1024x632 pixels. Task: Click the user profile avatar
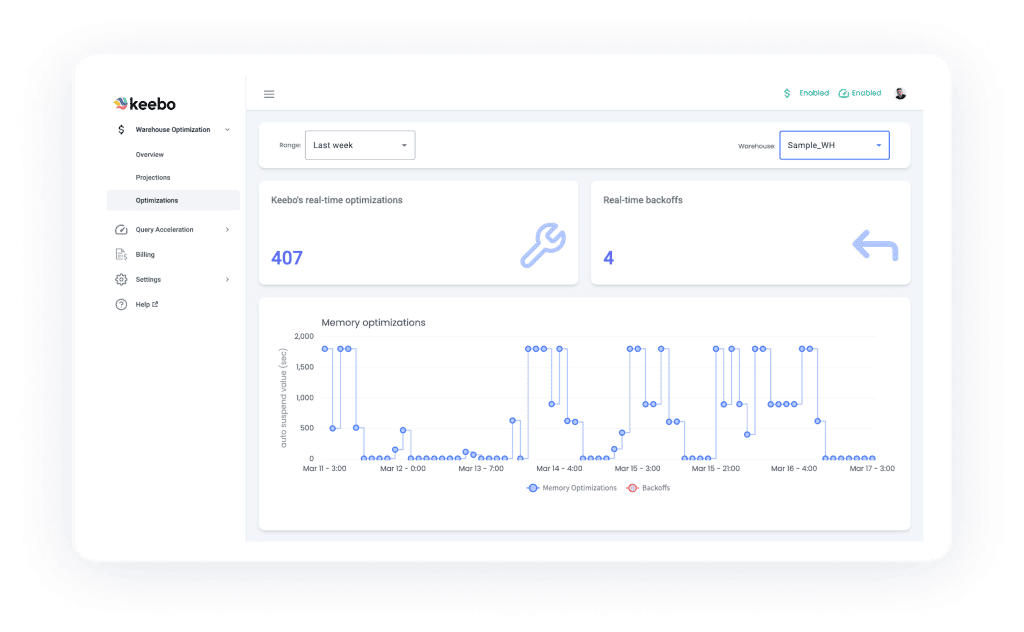(x=899, y=93)
